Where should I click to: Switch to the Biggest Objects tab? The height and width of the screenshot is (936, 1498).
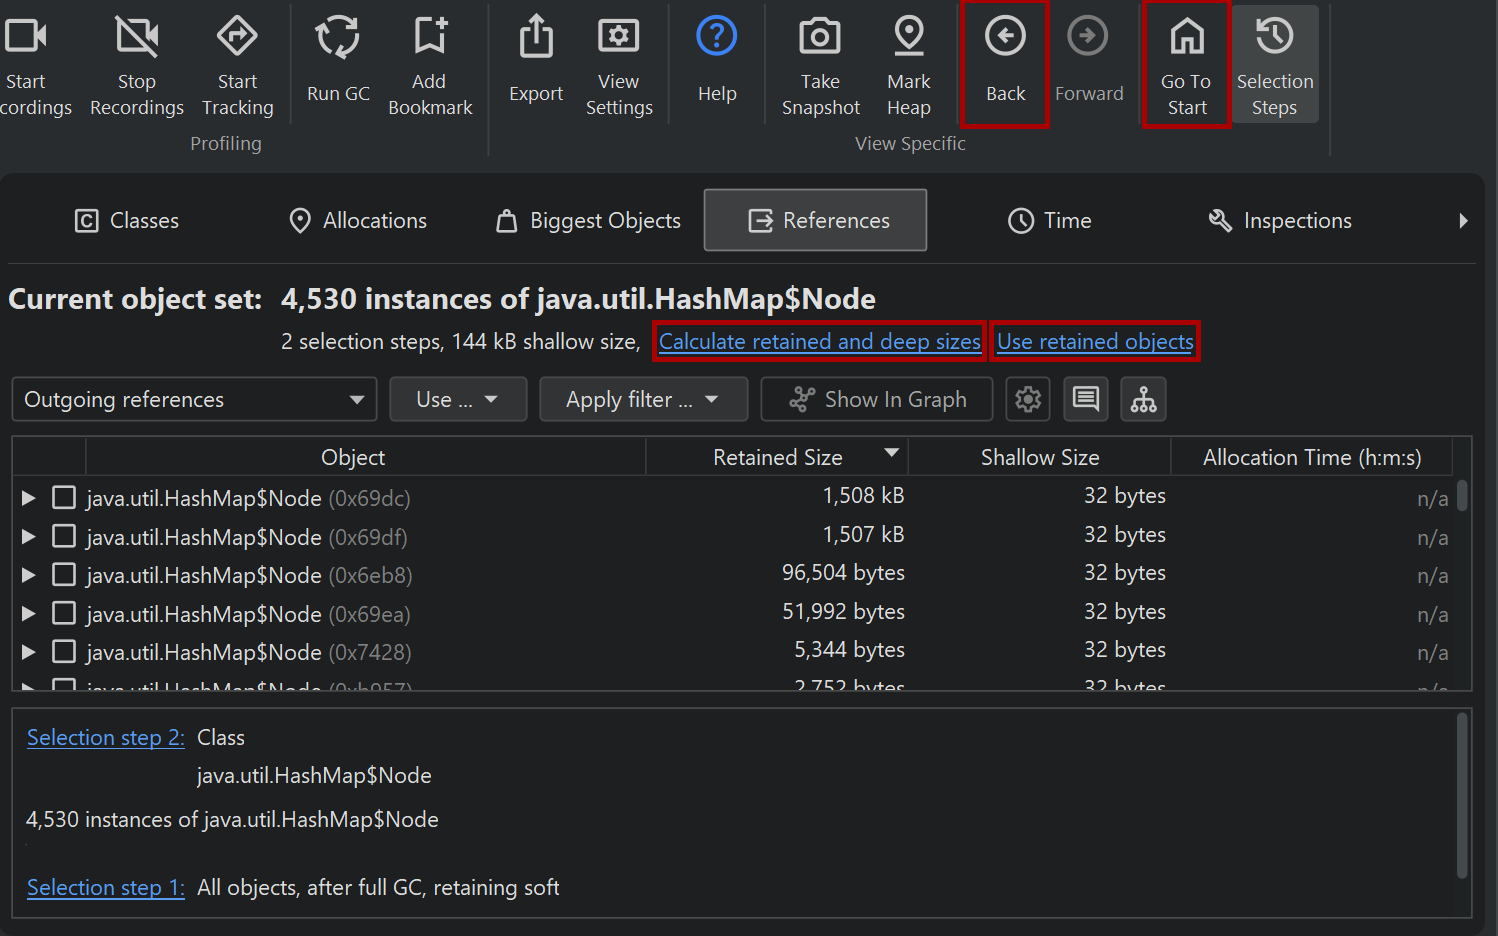click(589, 221)
